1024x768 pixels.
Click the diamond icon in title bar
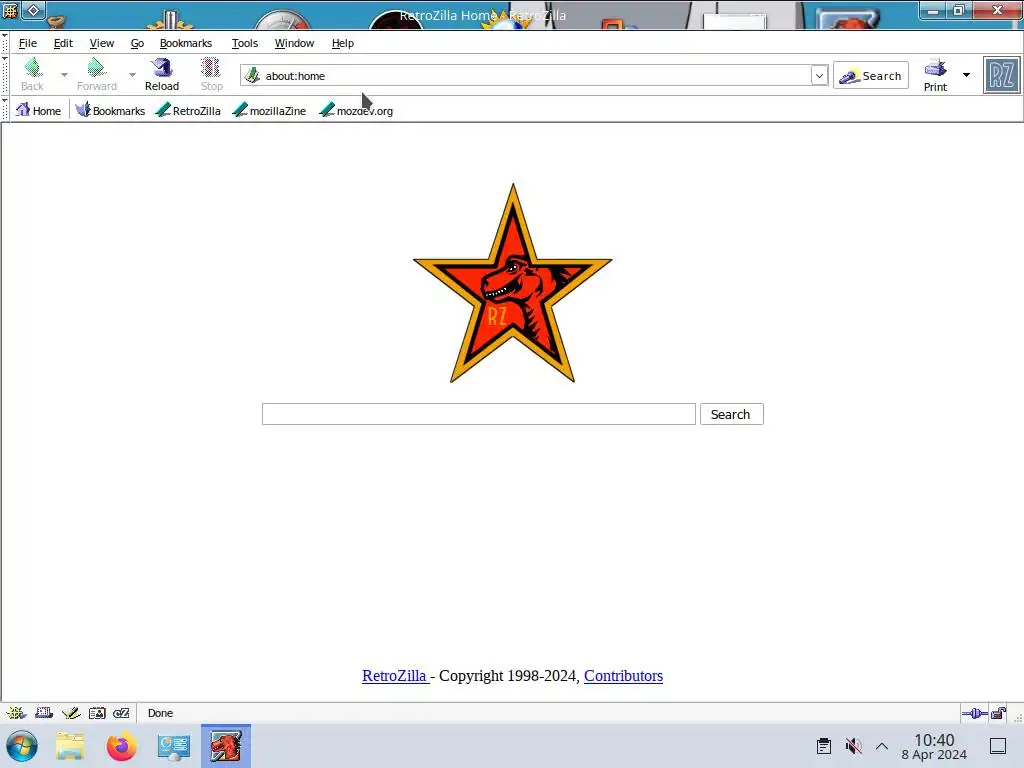coord(33,10)
